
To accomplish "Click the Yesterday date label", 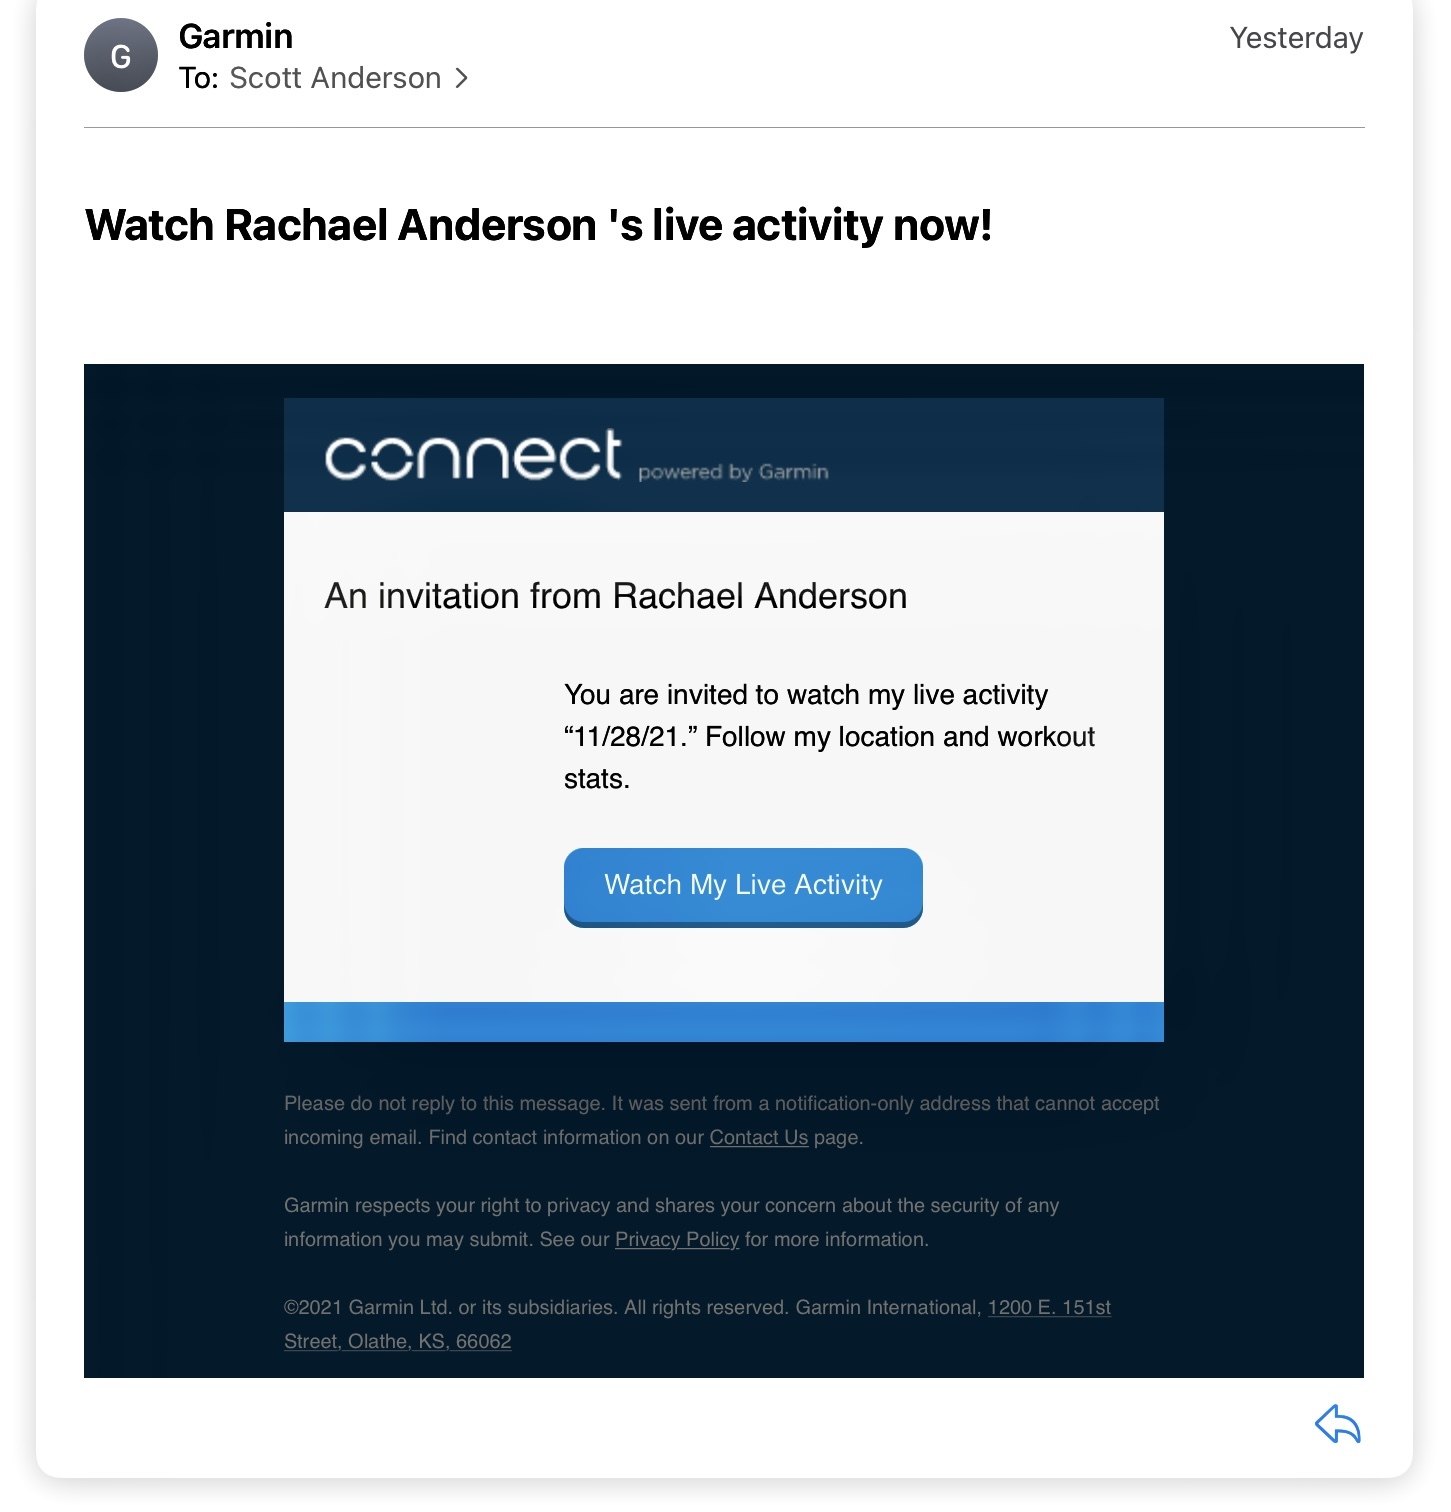I will tap(1296, 38).
